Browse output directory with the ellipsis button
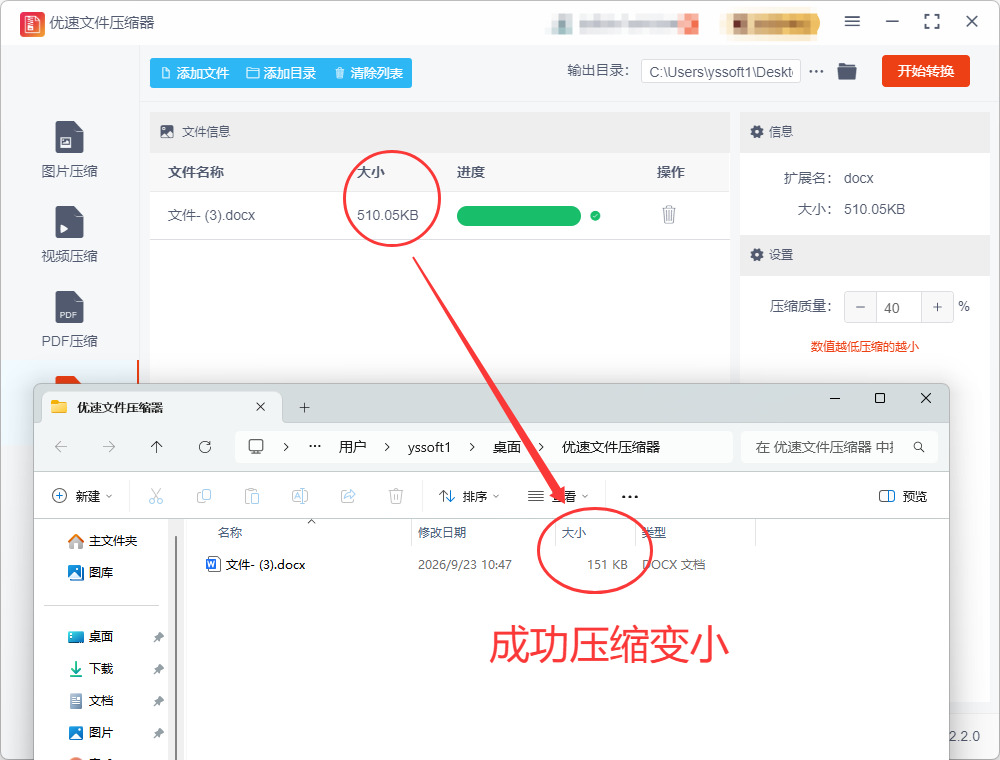 [x=816, y=71]
